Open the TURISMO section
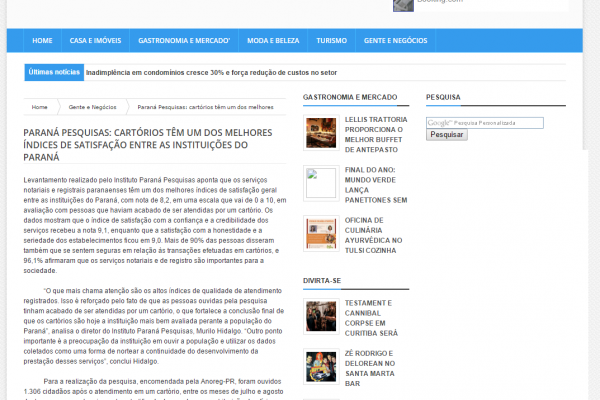 331,41
